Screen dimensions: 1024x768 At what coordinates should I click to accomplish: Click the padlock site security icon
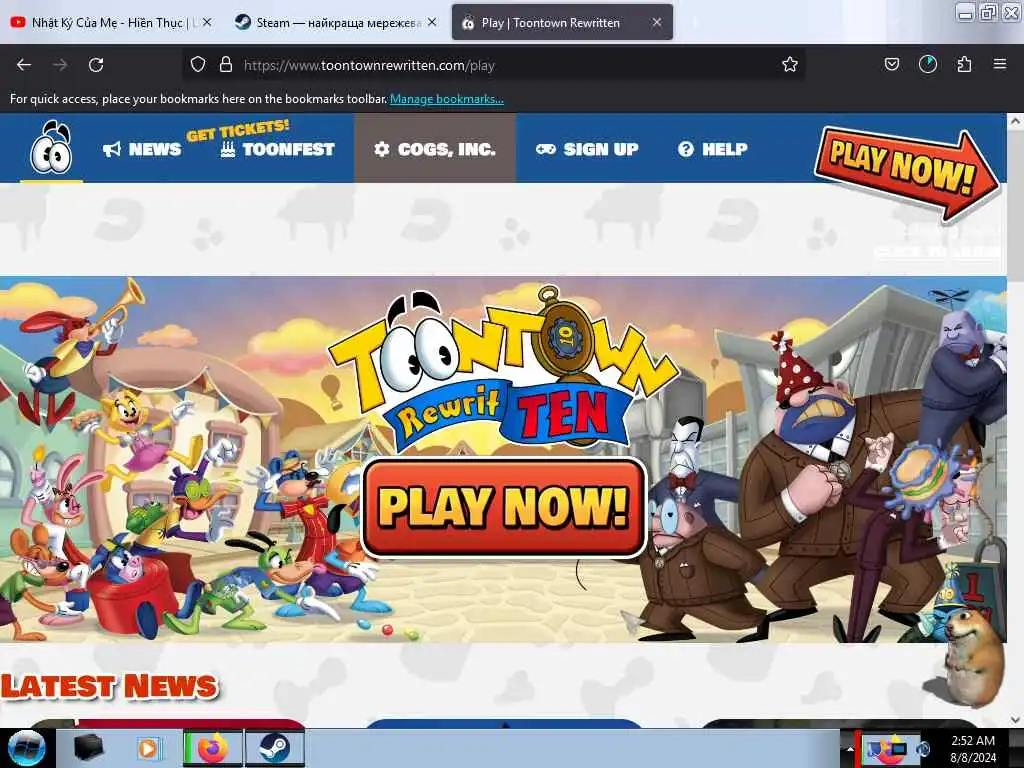[226, 65]
